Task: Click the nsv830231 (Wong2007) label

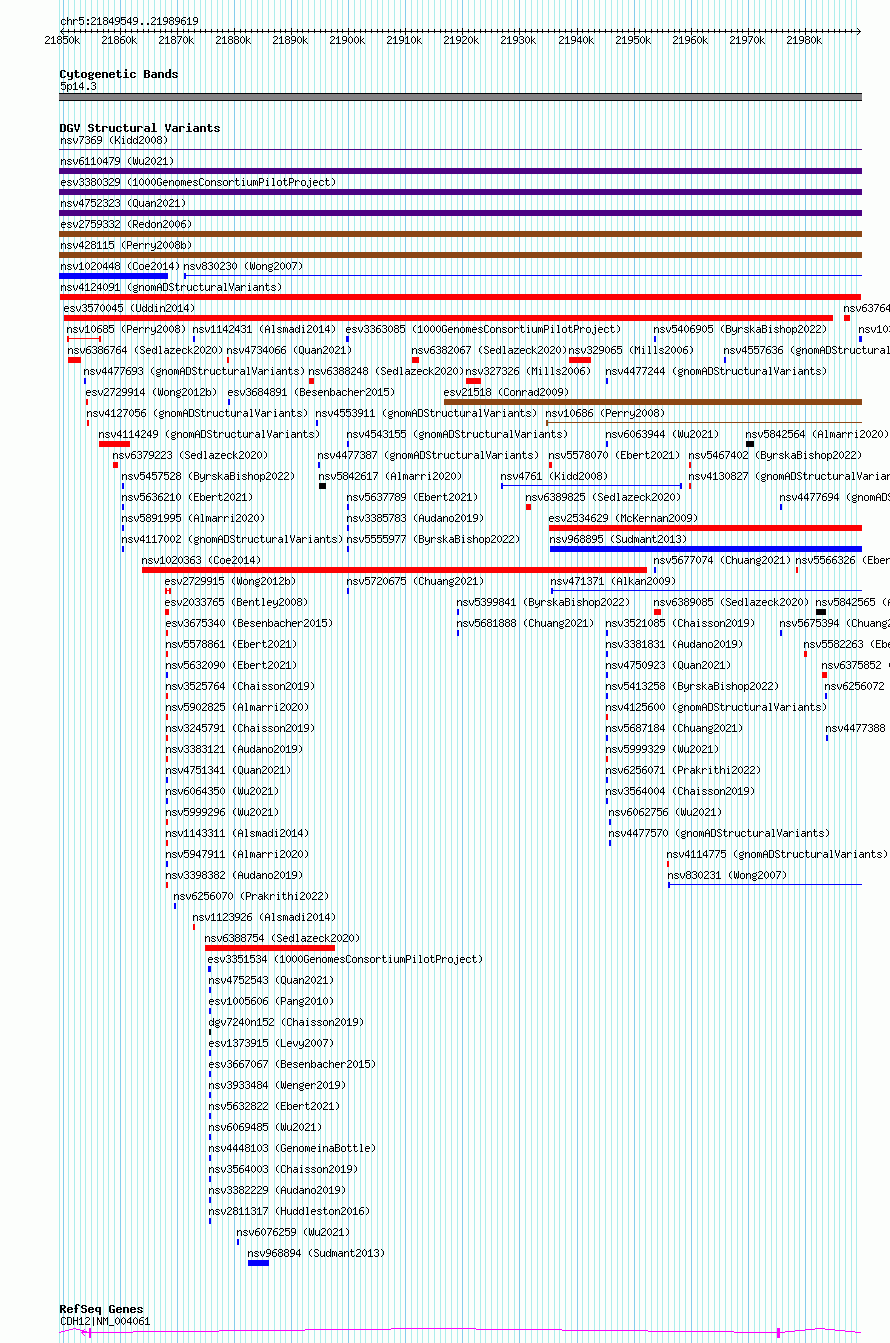Action: pyautogui.click(x=727, y=875)
